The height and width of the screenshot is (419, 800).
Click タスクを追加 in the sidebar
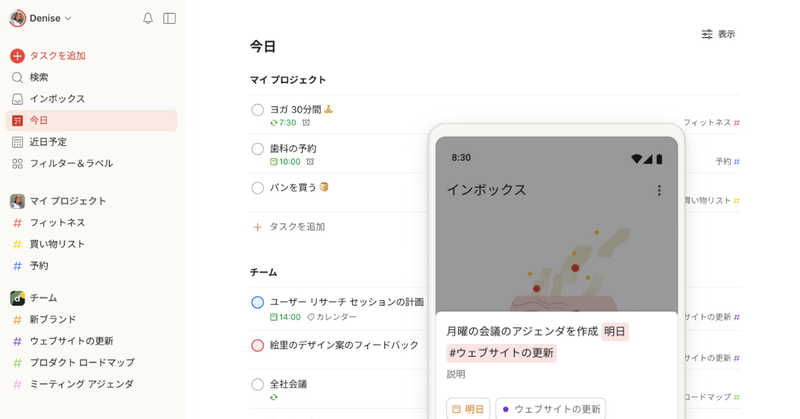pos(57,56)
